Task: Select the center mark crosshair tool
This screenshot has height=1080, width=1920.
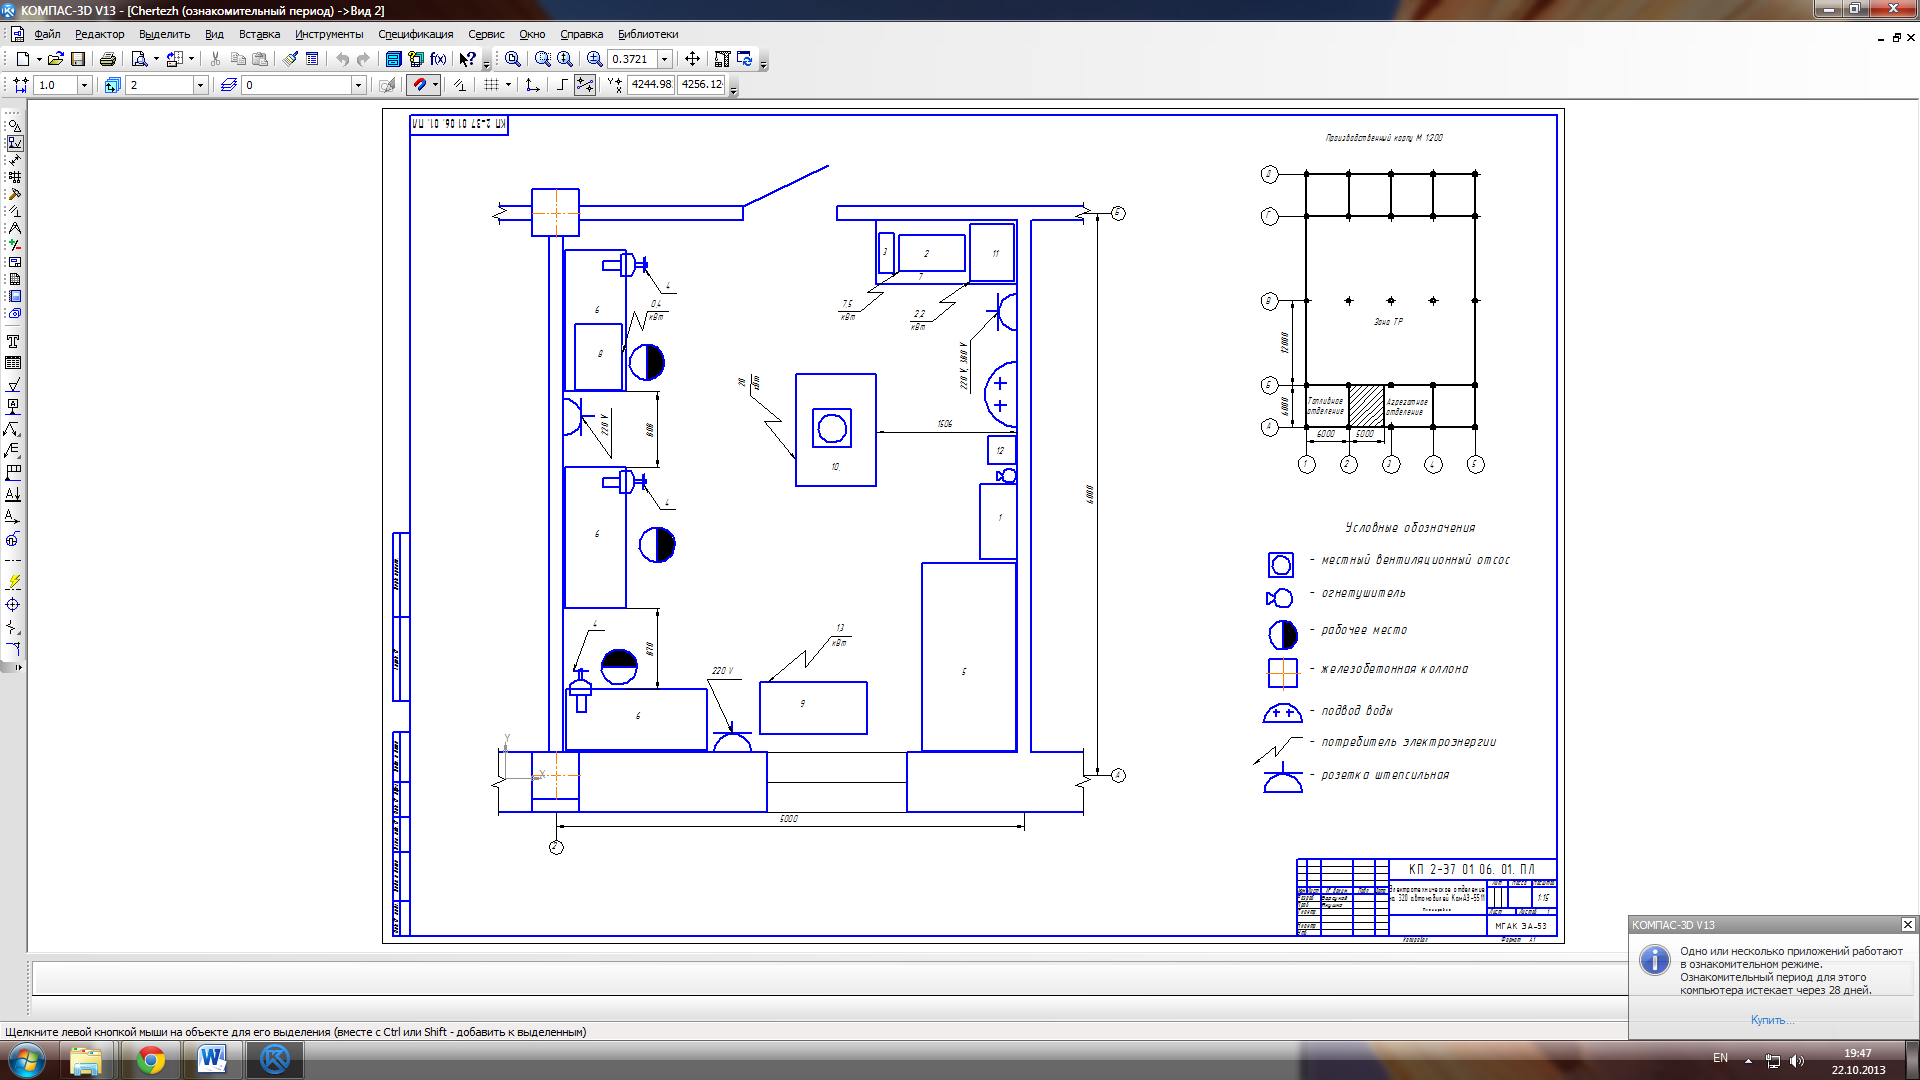Action: point(13,605)
